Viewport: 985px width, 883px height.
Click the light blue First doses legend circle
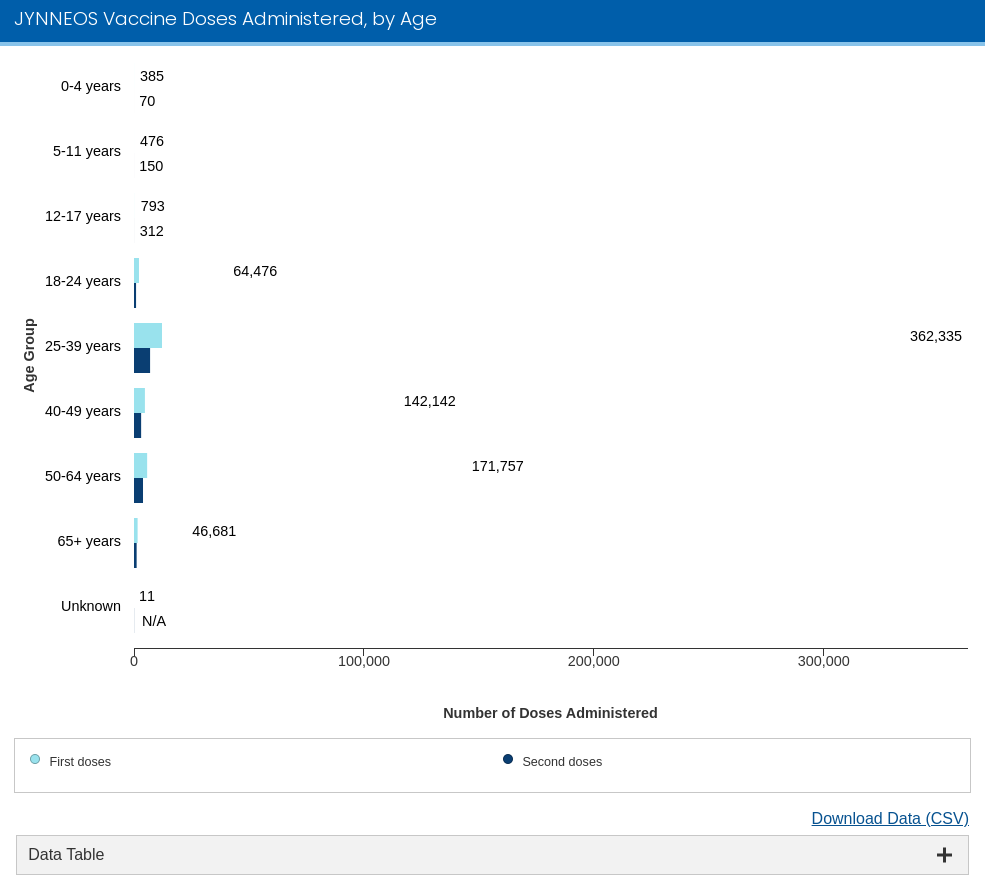(35, 760)
